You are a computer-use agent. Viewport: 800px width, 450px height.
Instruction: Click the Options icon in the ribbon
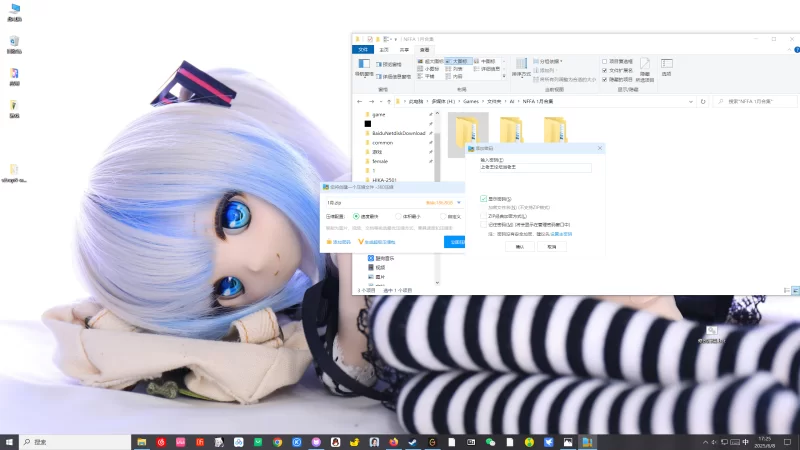tap(666, 66)
